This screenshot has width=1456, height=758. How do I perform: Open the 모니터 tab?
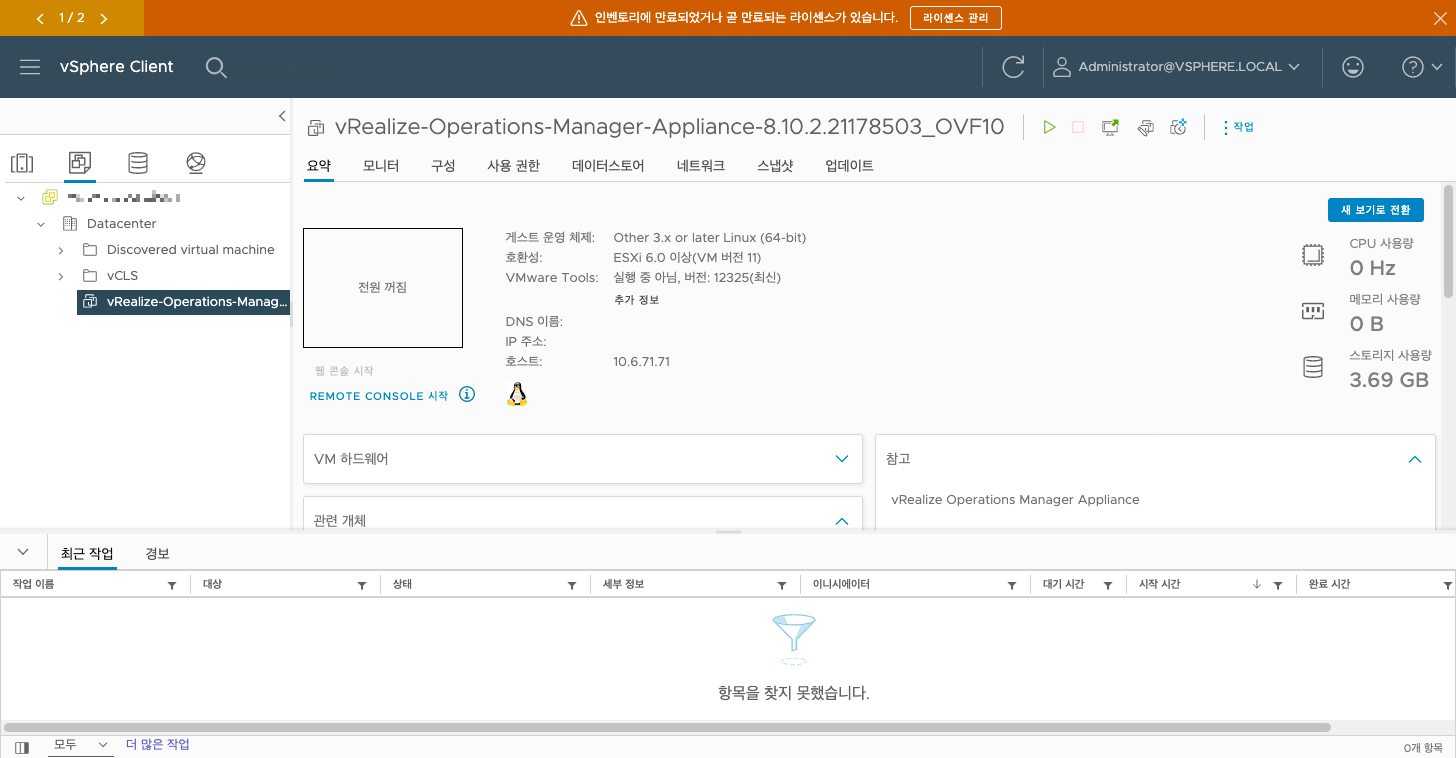pyautogui.click(x=381, y=166)
